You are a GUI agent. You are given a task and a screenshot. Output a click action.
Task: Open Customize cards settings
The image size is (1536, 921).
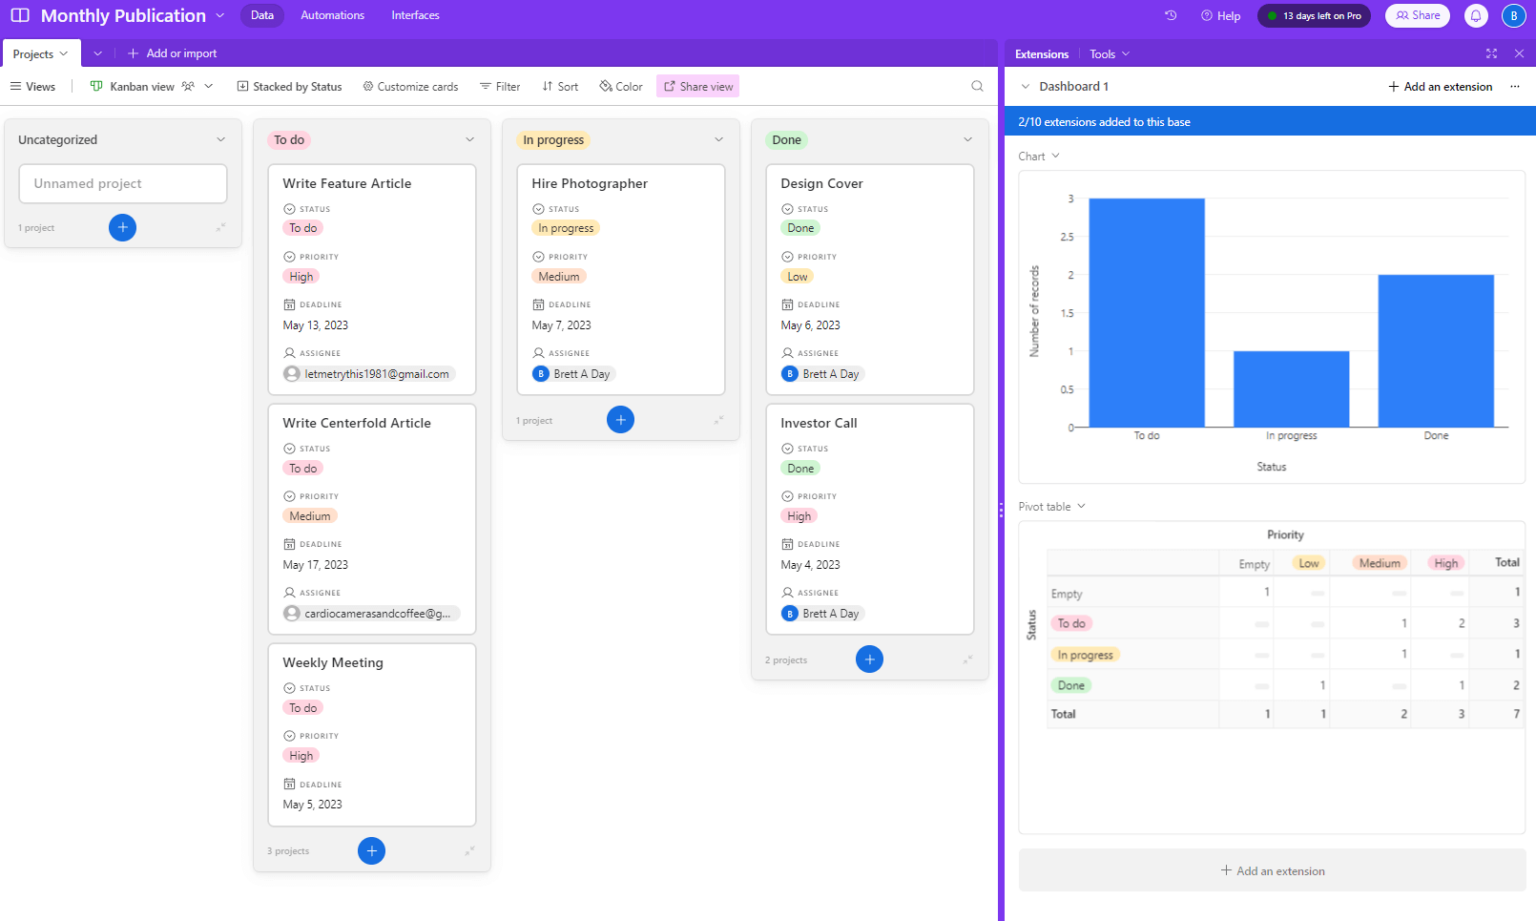coord(410,86)
